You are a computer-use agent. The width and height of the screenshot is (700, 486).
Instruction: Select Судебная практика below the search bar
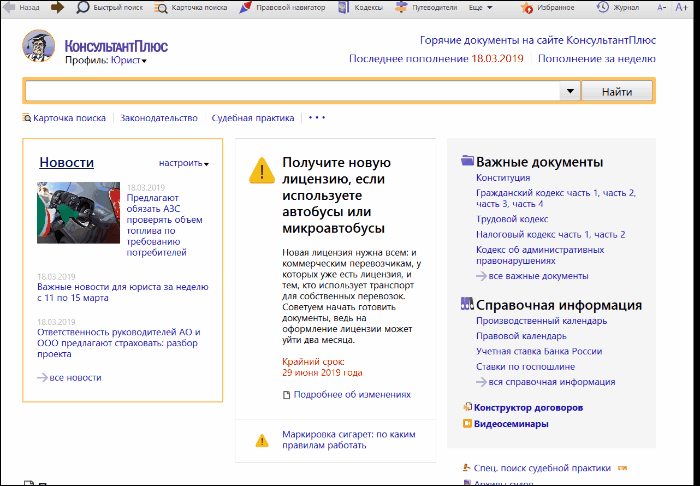coord(253,118)
